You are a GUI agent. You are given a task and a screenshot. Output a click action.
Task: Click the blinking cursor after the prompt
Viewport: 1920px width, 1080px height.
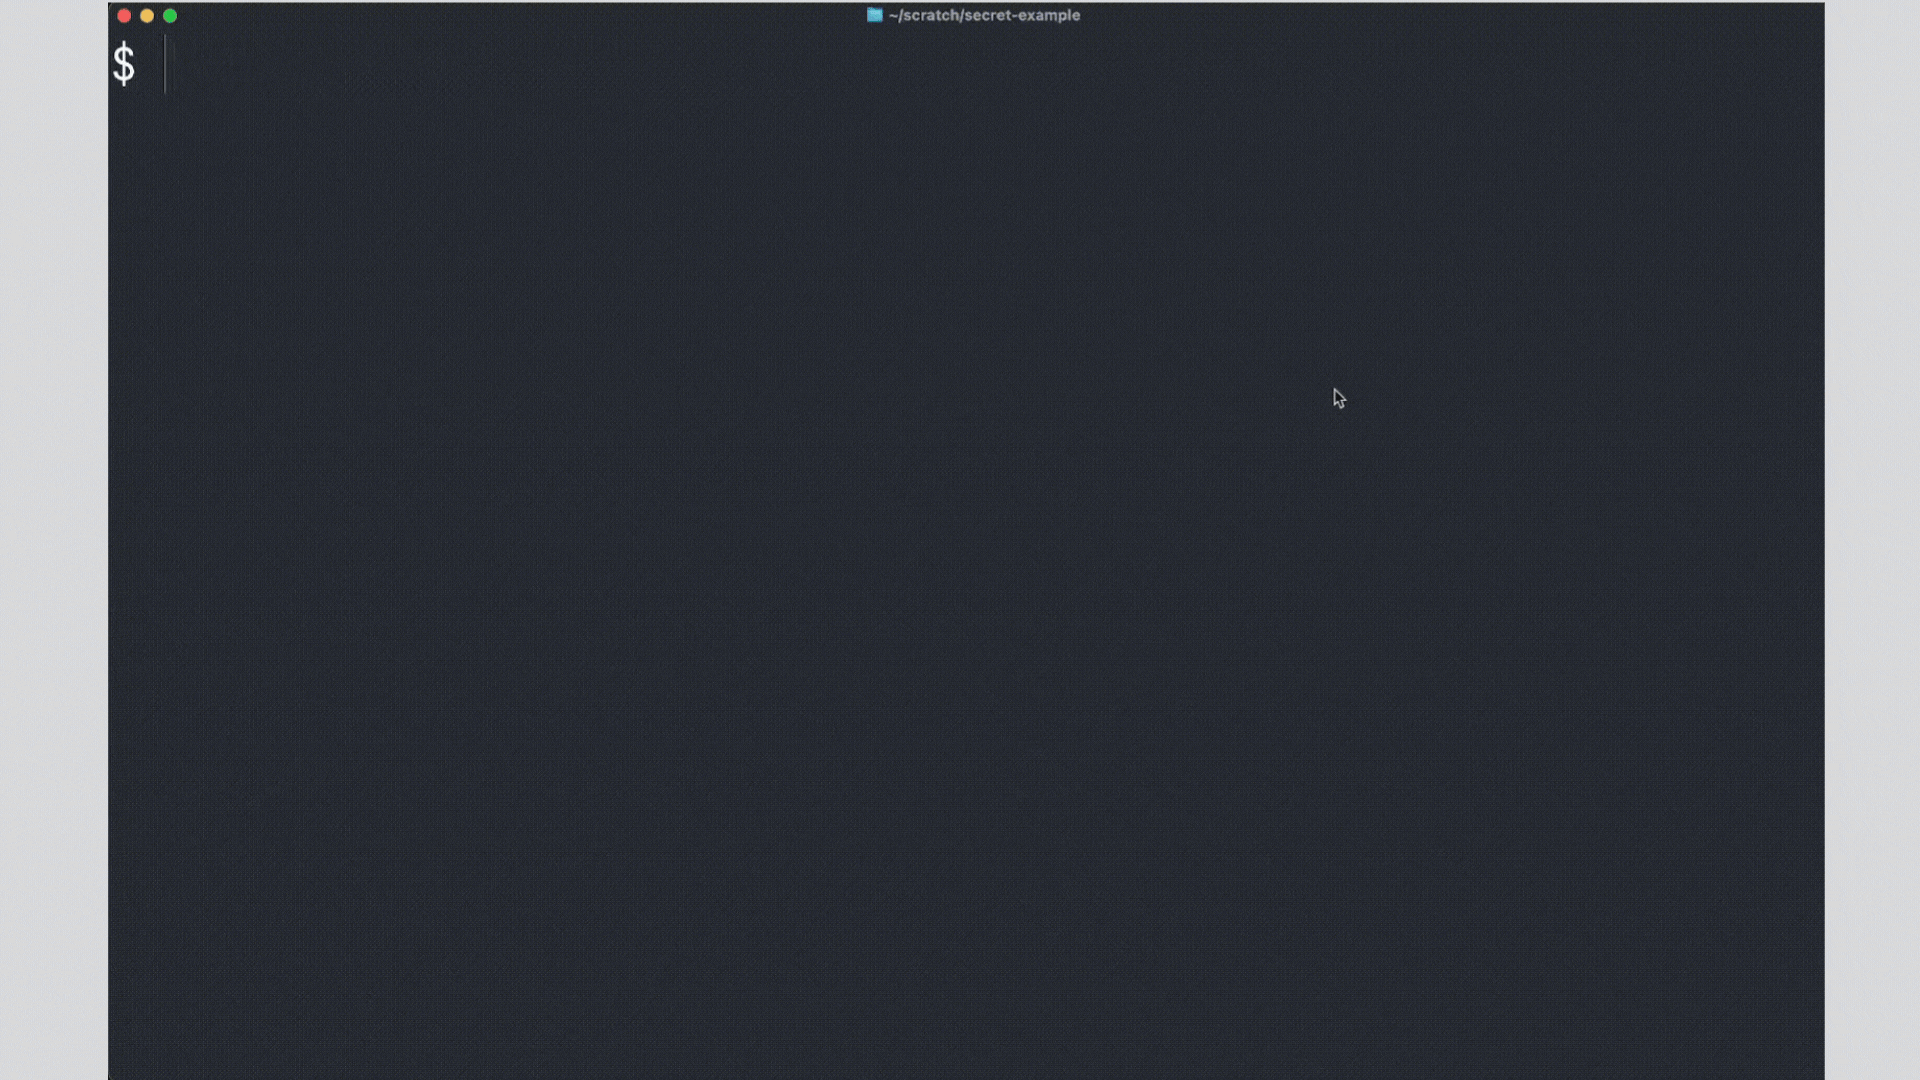(x=167, y=64)
